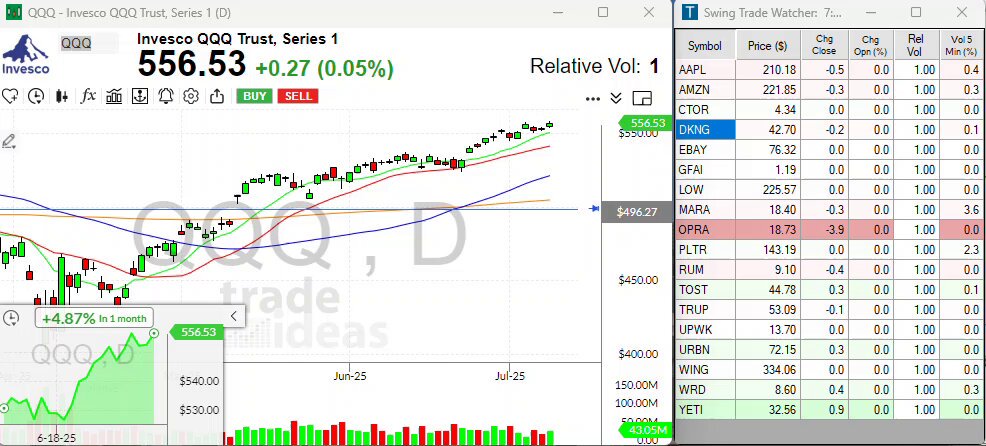The width and height of the screenshot is (986, 446).
Task: Select the GFAI row symbol
Action: tap(704, 170)
